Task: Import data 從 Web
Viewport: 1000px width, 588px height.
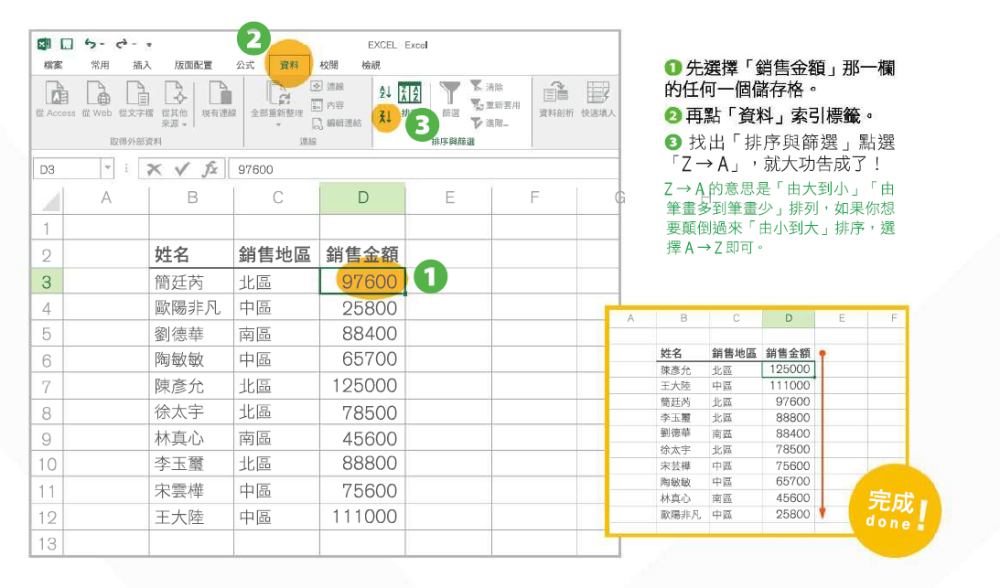Action: 97,99
